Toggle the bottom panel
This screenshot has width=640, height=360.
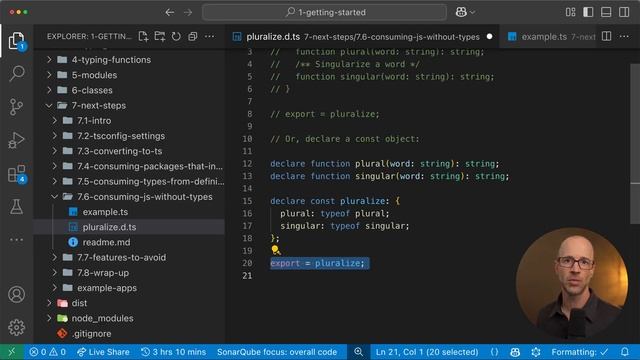[x=606, y=12]
